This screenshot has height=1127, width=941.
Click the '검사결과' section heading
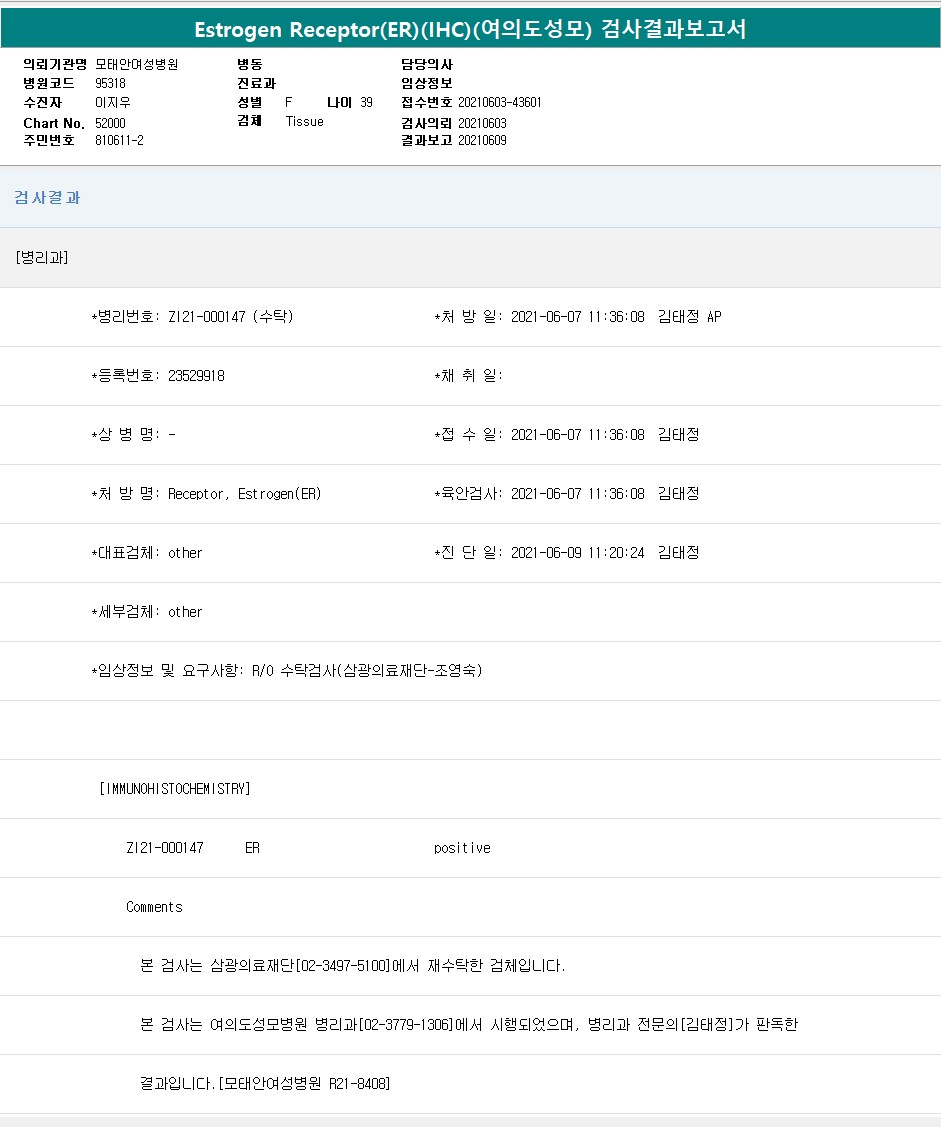point(47,198)
